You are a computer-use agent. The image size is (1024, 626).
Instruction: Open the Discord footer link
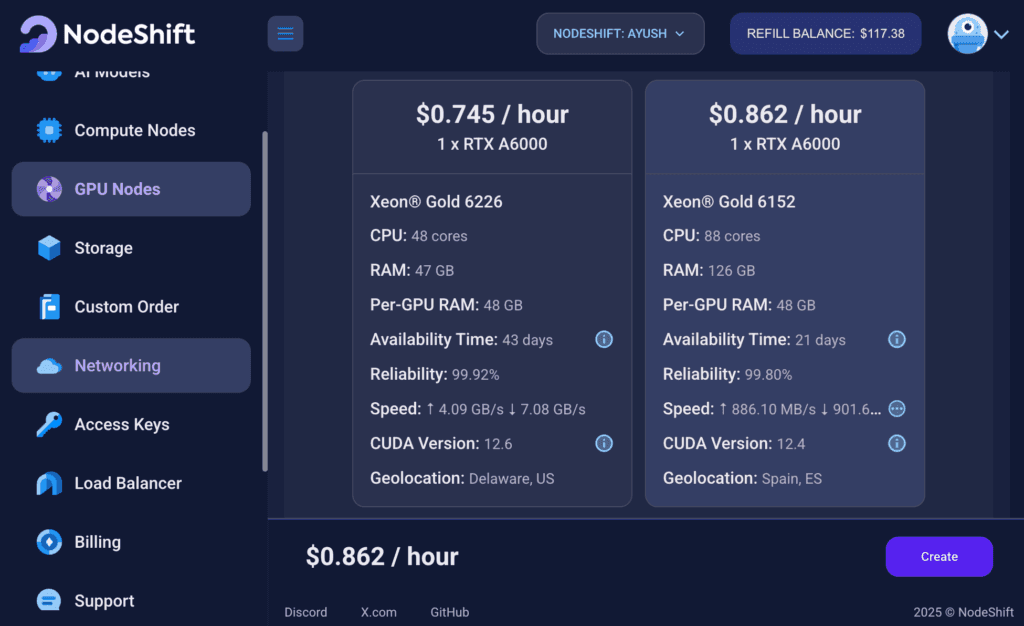point(306,612)
